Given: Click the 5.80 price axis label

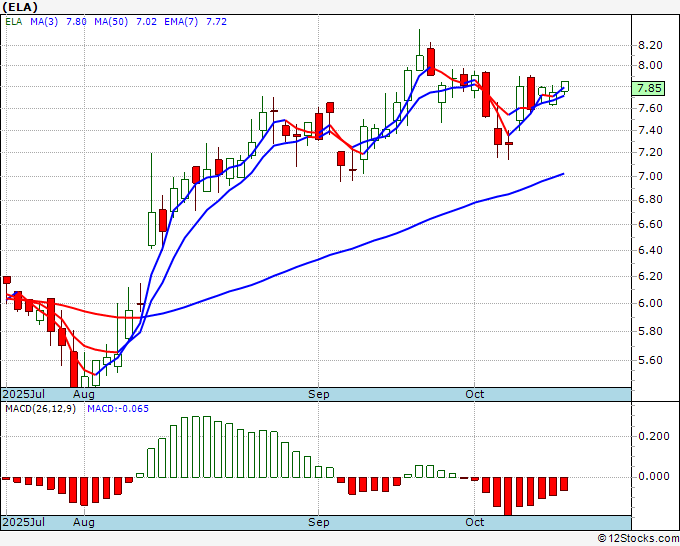Looking at the screenshot, I should (650, 331).
